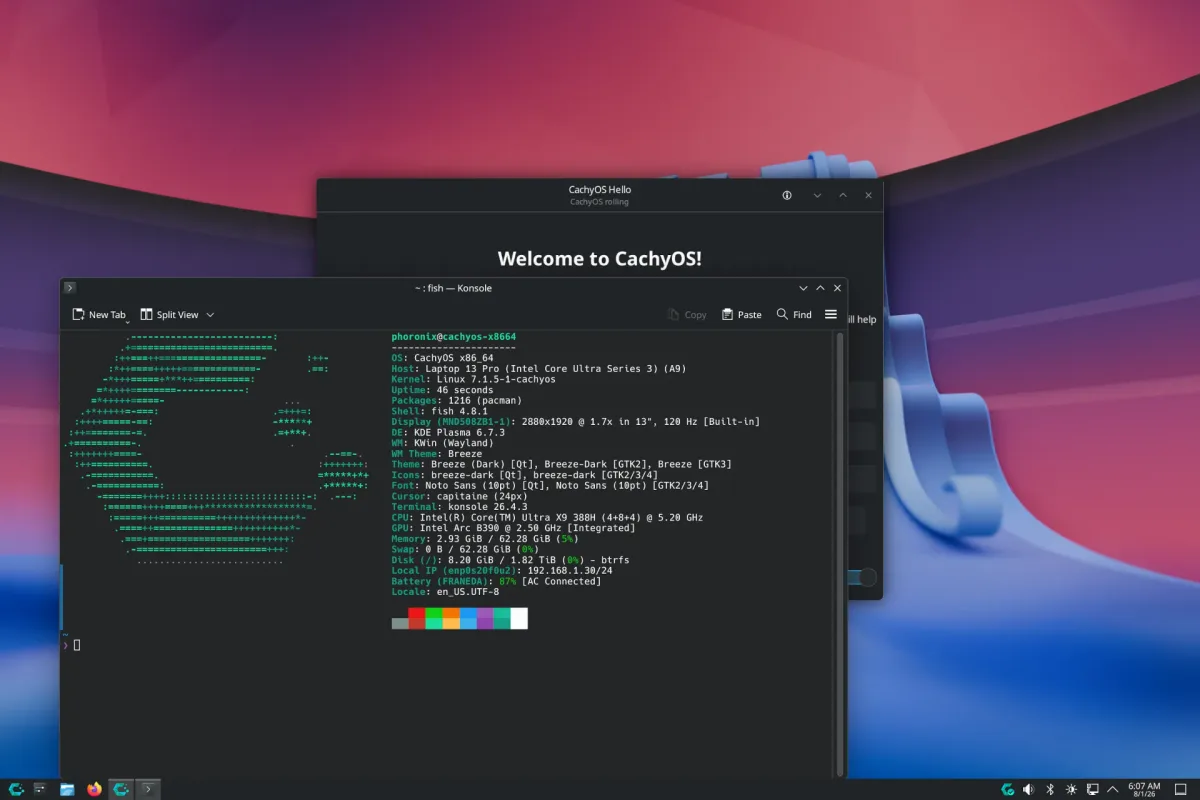This screenshot has width=1200, height=800.
Task: Launch Firefox from the taskbar
Action: click(94, 789)
